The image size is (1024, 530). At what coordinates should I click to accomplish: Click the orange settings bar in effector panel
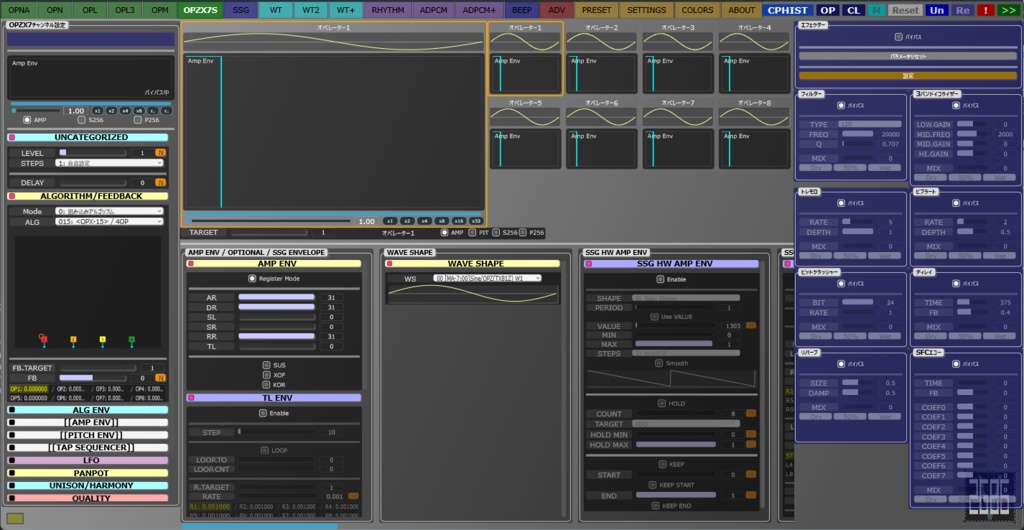pos(907,76)
